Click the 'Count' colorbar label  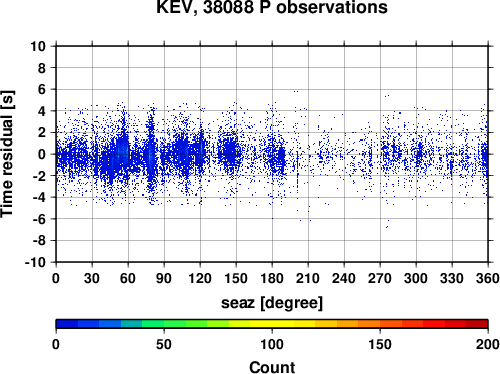pyautogui.click(x=272, y=367)
